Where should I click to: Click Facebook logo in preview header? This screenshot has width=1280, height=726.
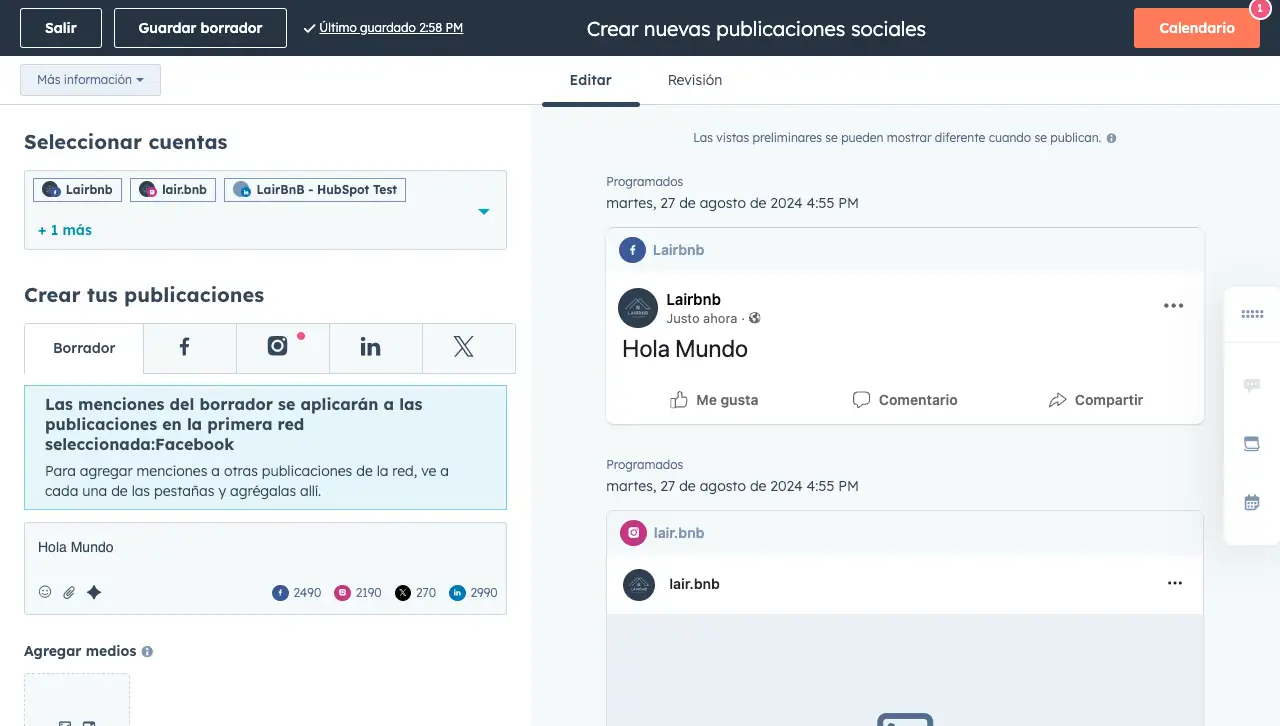pyautogui.click(x=632, y=250)
